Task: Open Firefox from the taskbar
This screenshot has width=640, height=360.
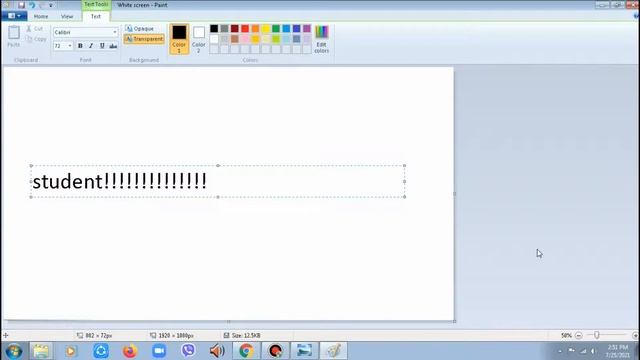Action: 130,351
